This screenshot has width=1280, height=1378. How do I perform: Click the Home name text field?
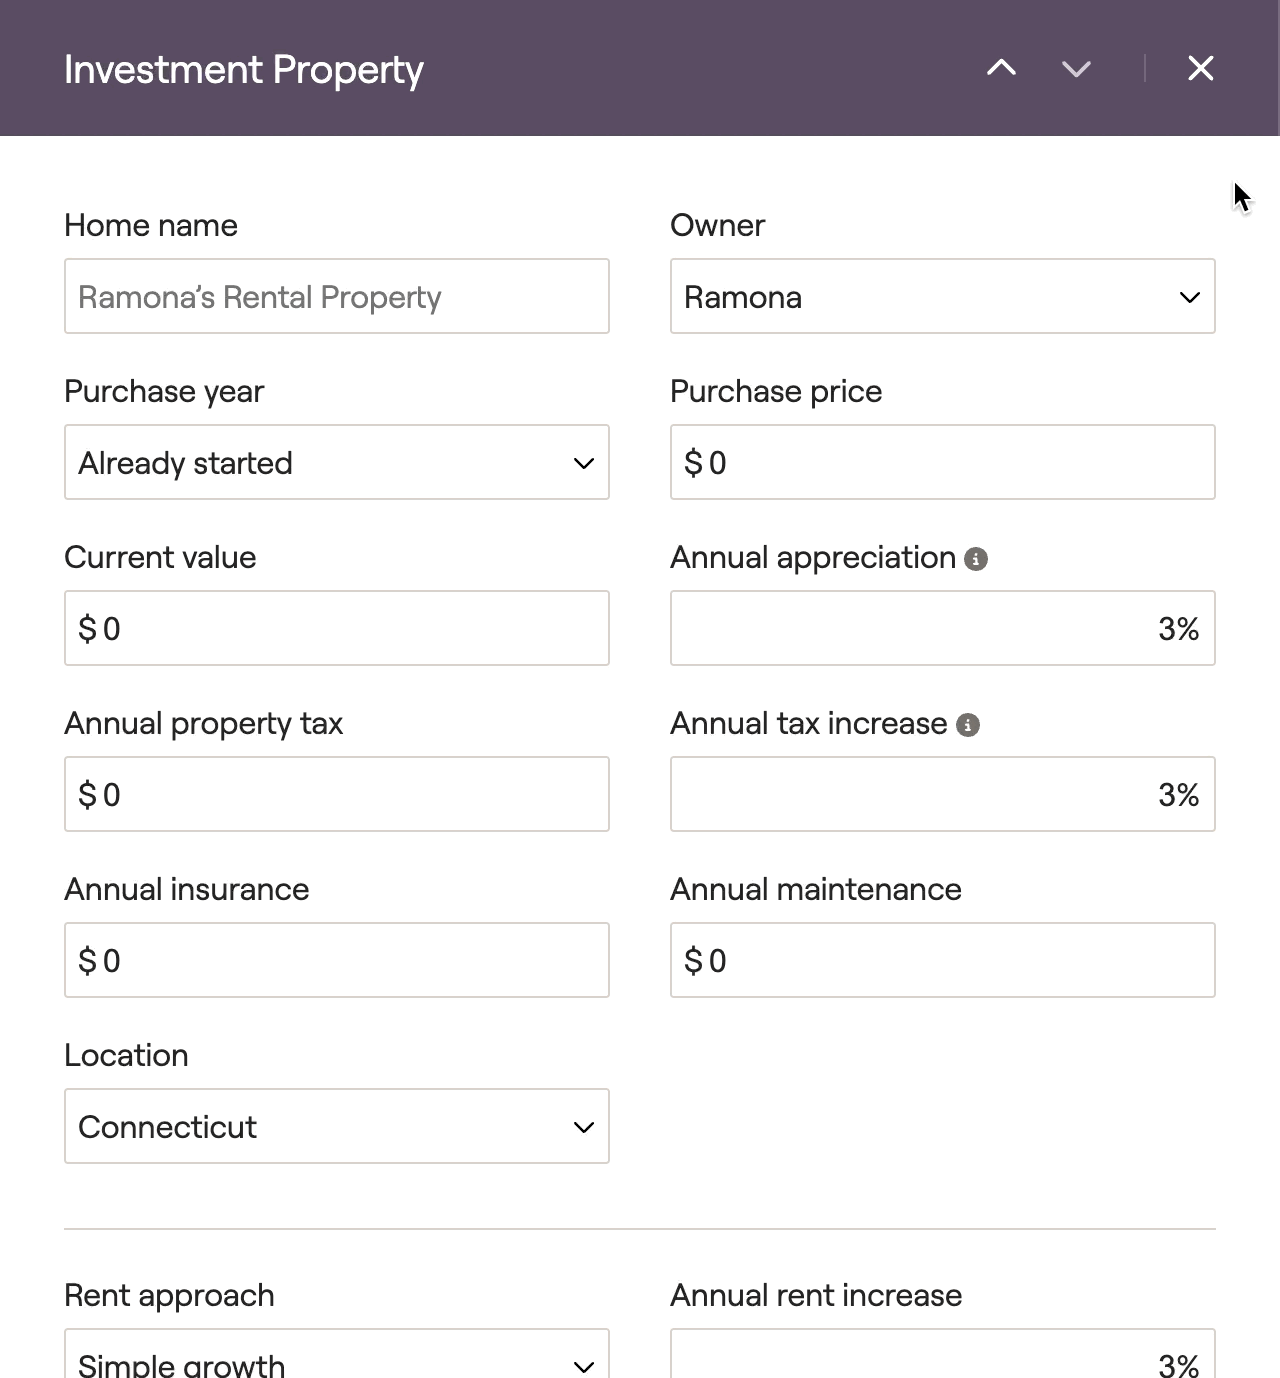(336, 297)
